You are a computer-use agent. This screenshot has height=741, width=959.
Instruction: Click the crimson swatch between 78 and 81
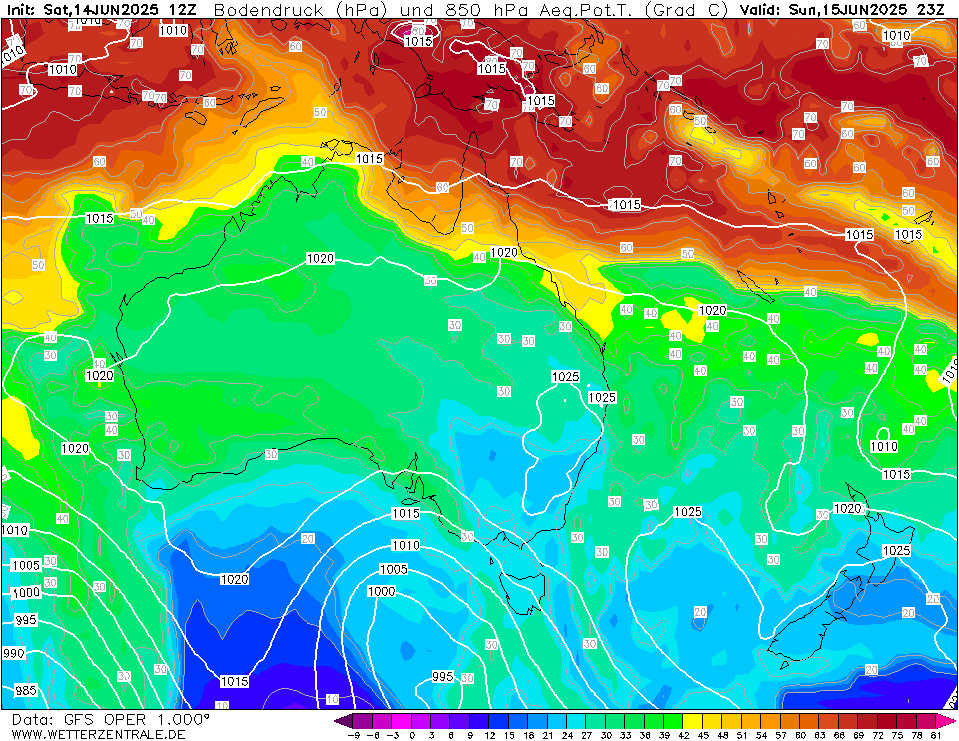[x=927, y=721]
